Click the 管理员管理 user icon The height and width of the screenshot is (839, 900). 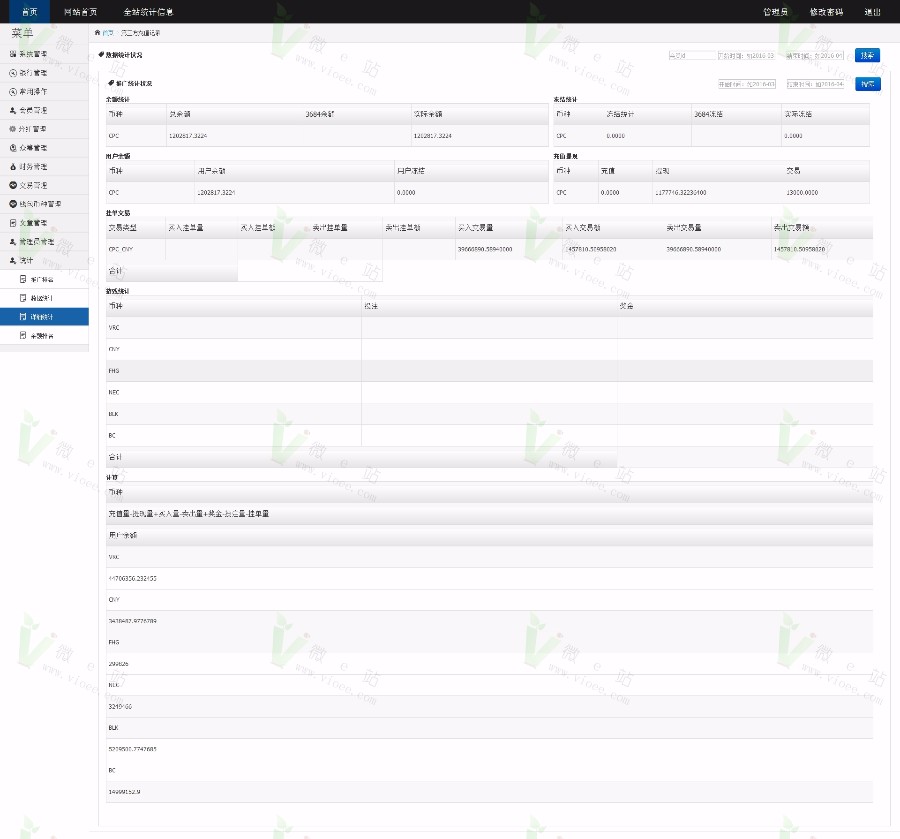tap(13, 241)
